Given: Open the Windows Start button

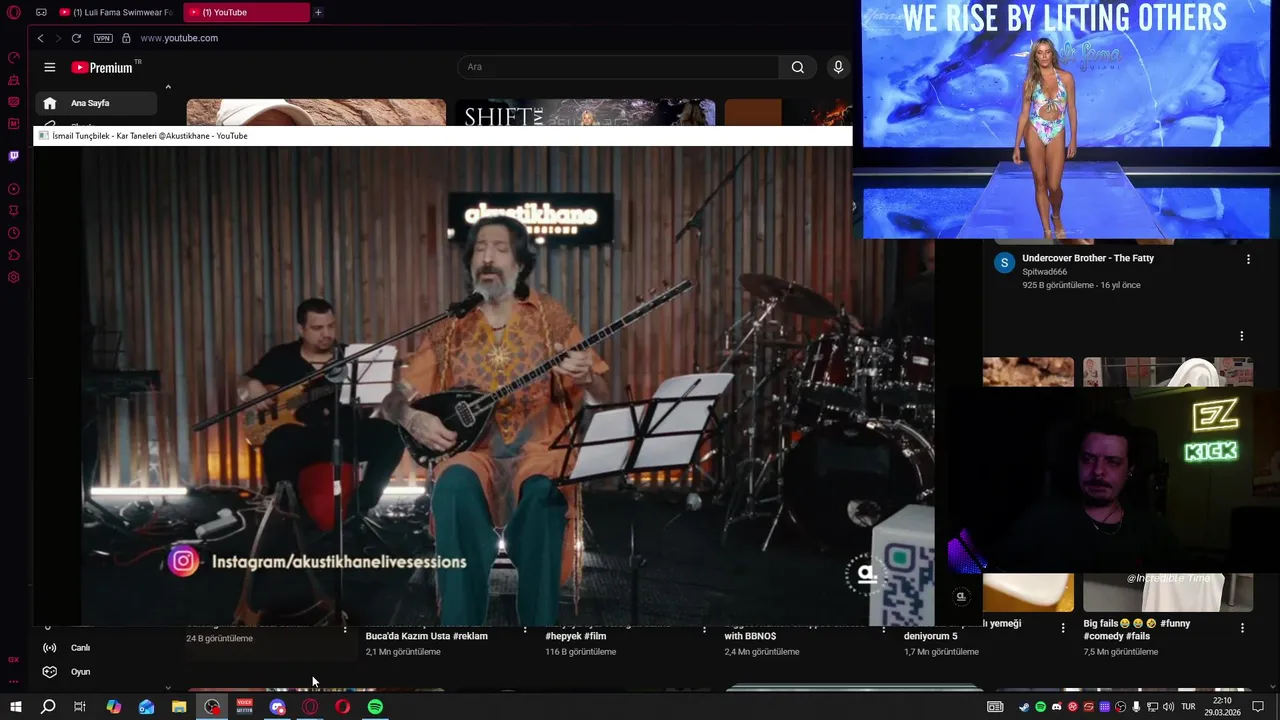Looking at the screenshot, I should (15, 707).
